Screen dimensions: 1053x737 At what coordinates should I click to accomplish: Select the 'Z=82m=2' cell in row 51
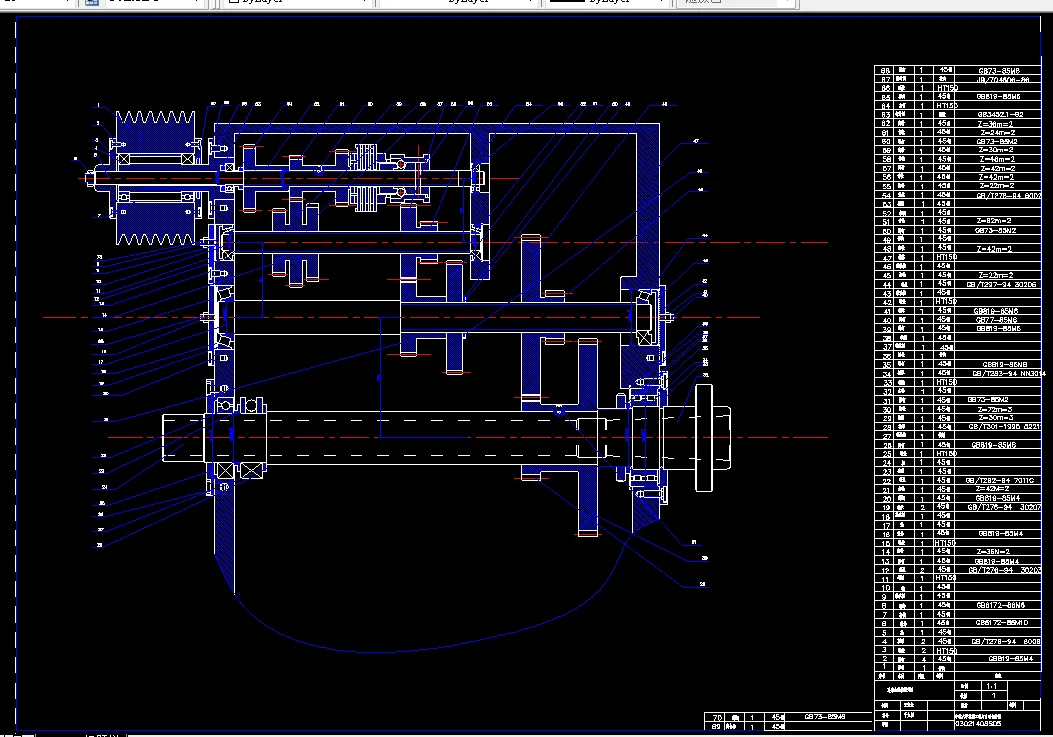[x=995, y=221]
